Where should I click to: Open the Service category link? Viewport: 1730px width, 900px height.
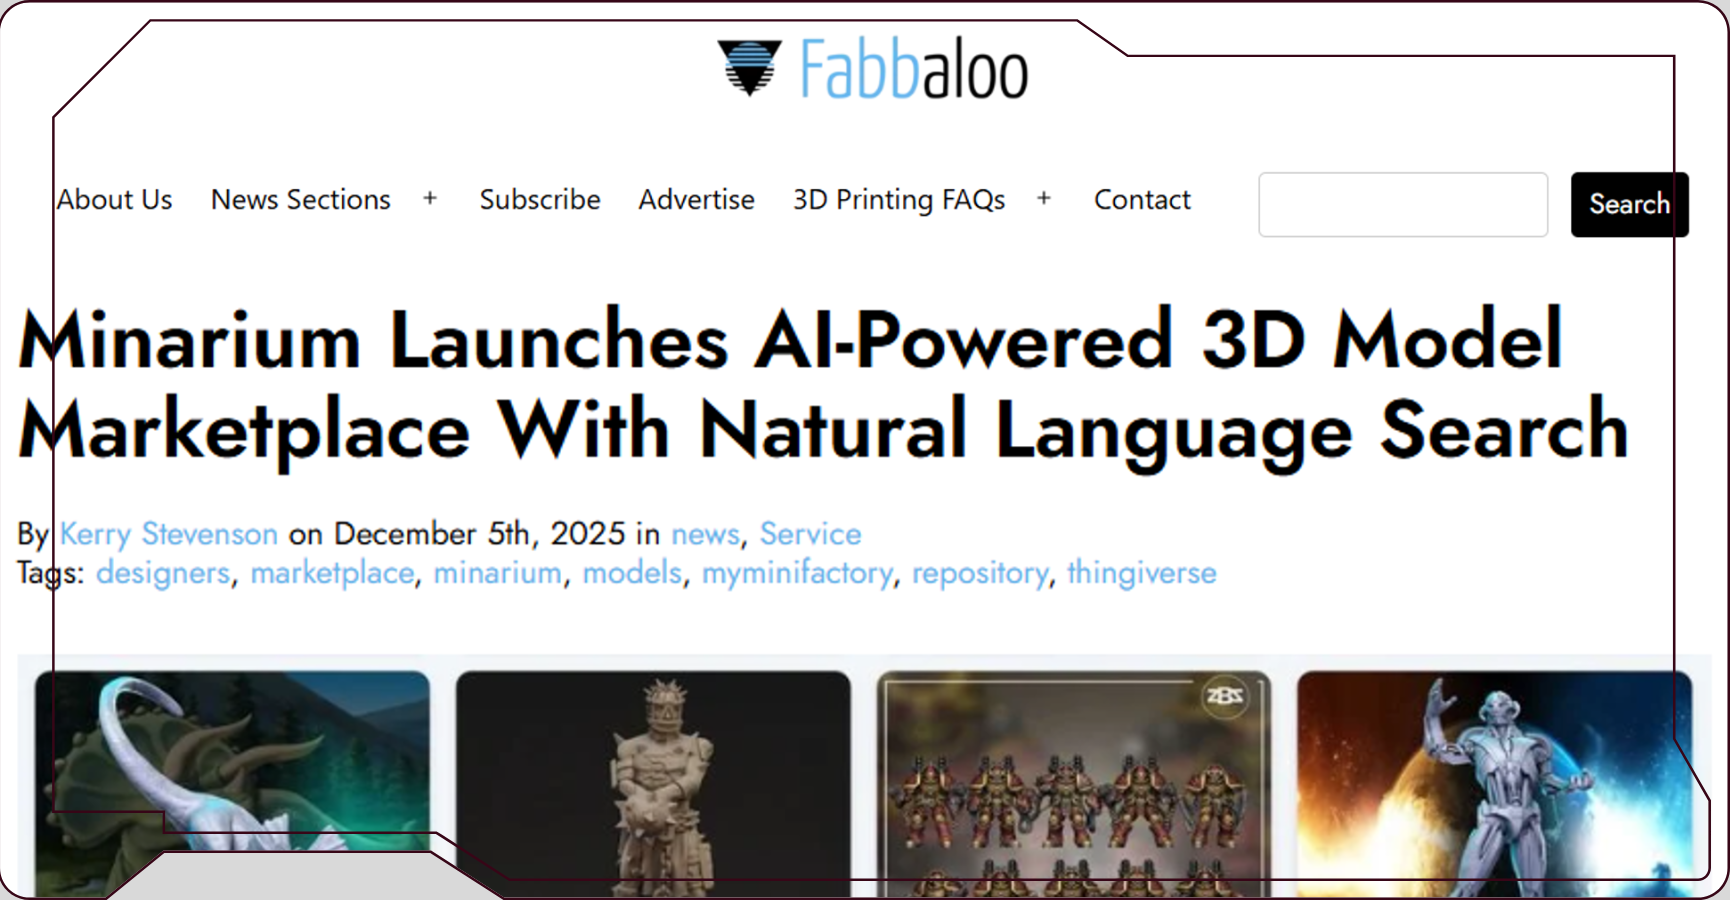(x=810, y=534)
